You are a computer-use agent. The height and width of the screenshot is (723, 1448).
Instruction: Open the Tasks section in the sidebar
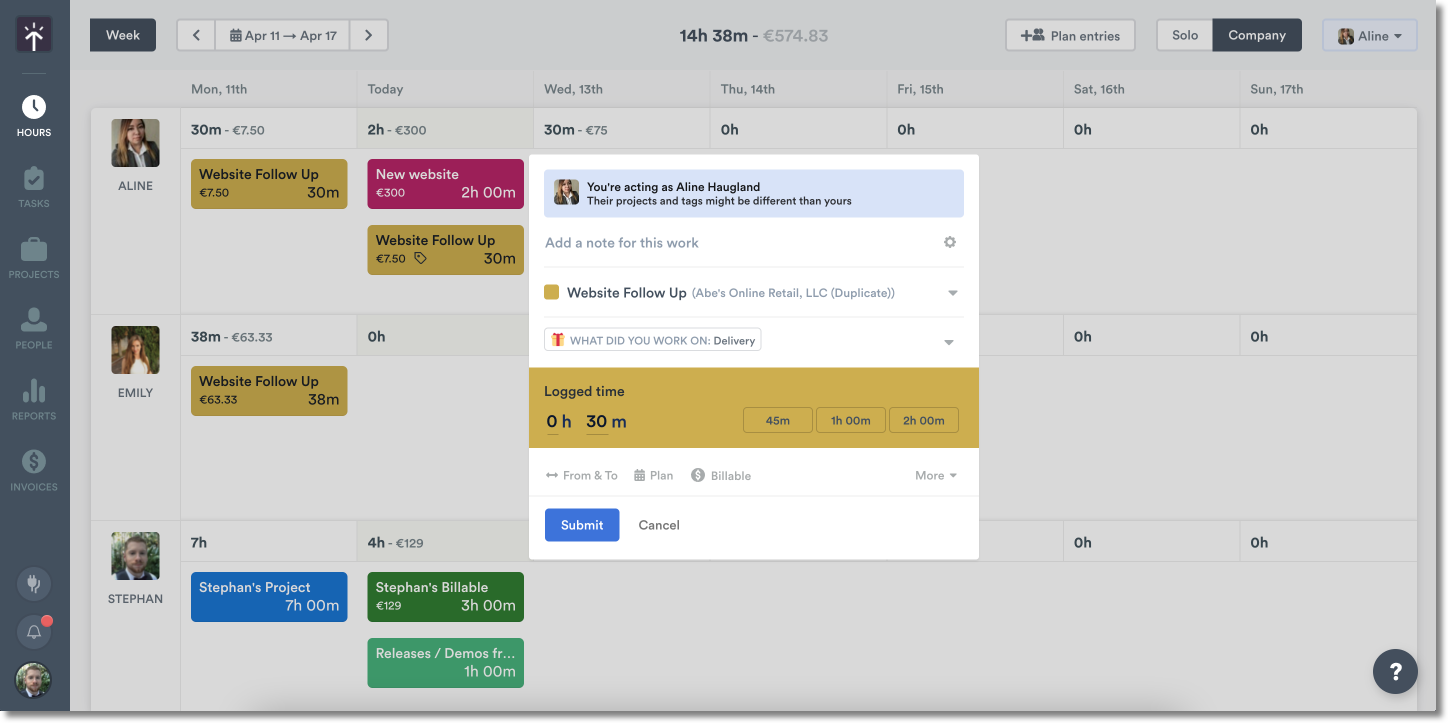(x=34, y=187)
